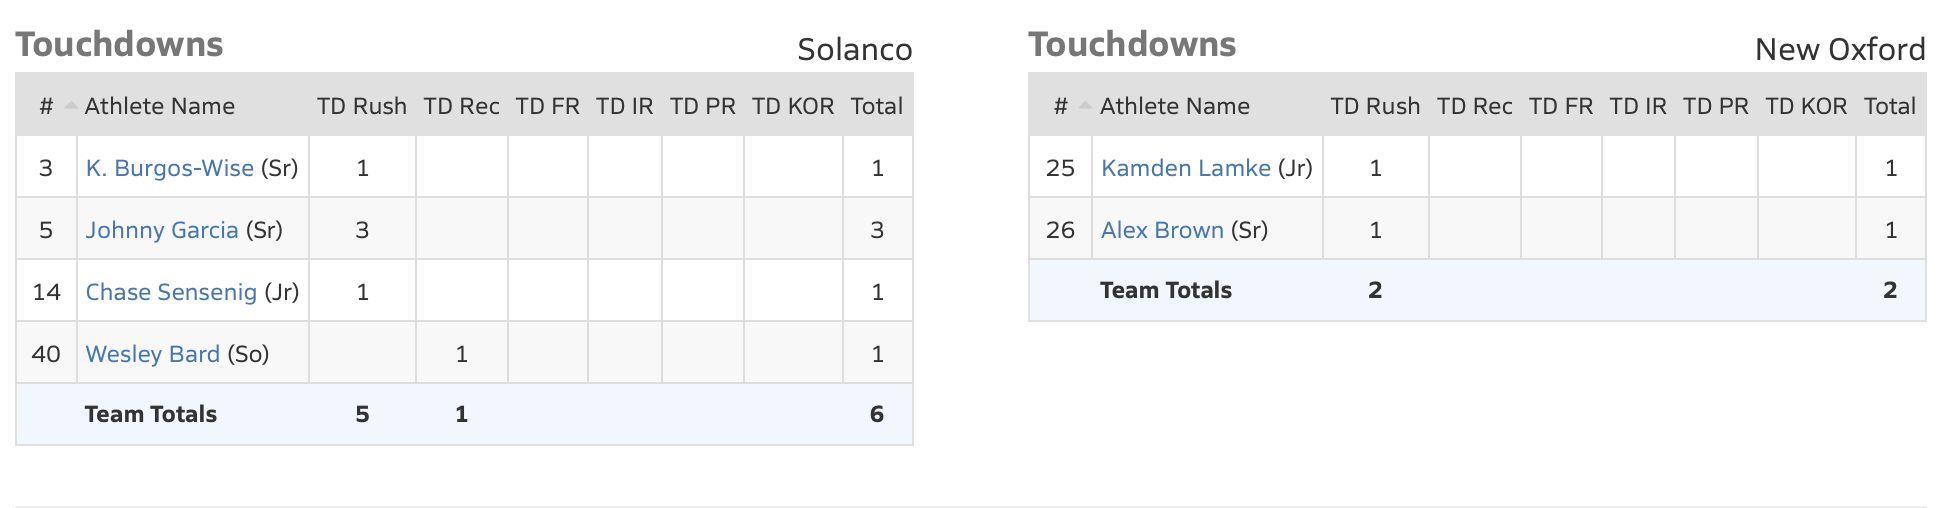Sort New Oxford table by number arrow

point(1085,106)
